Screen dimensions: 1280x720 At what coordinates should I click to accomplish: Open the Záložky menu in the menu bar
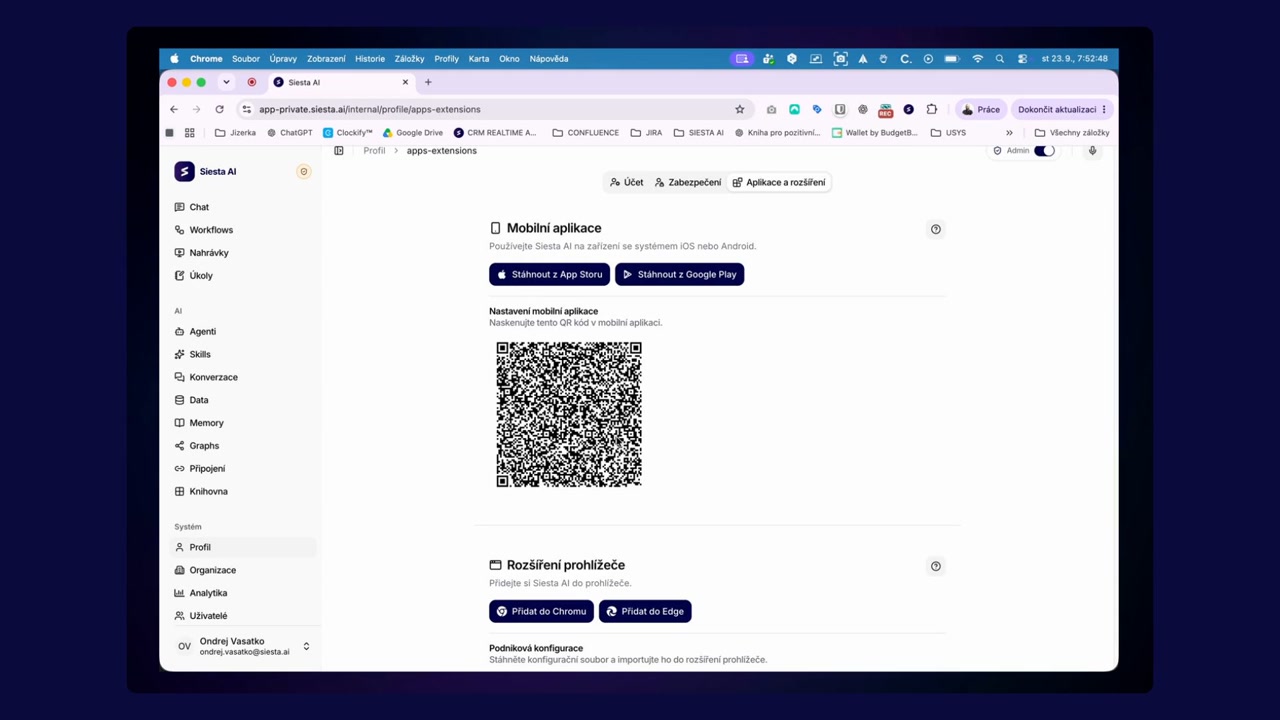410,59
